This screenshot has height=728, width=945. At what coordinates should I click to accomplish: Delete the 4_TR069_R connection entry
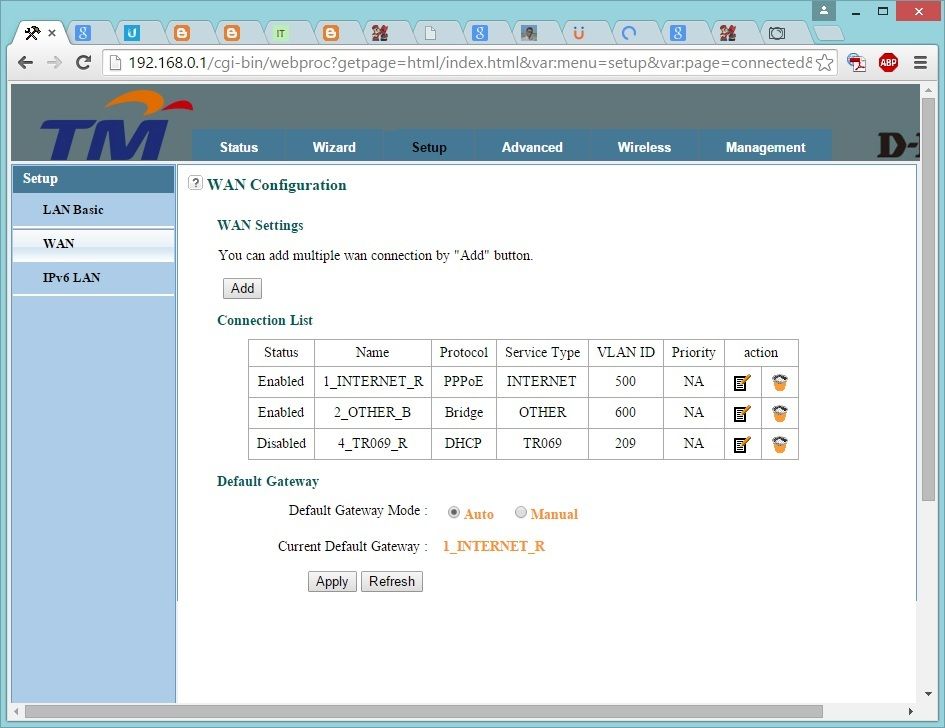(780, 444)
